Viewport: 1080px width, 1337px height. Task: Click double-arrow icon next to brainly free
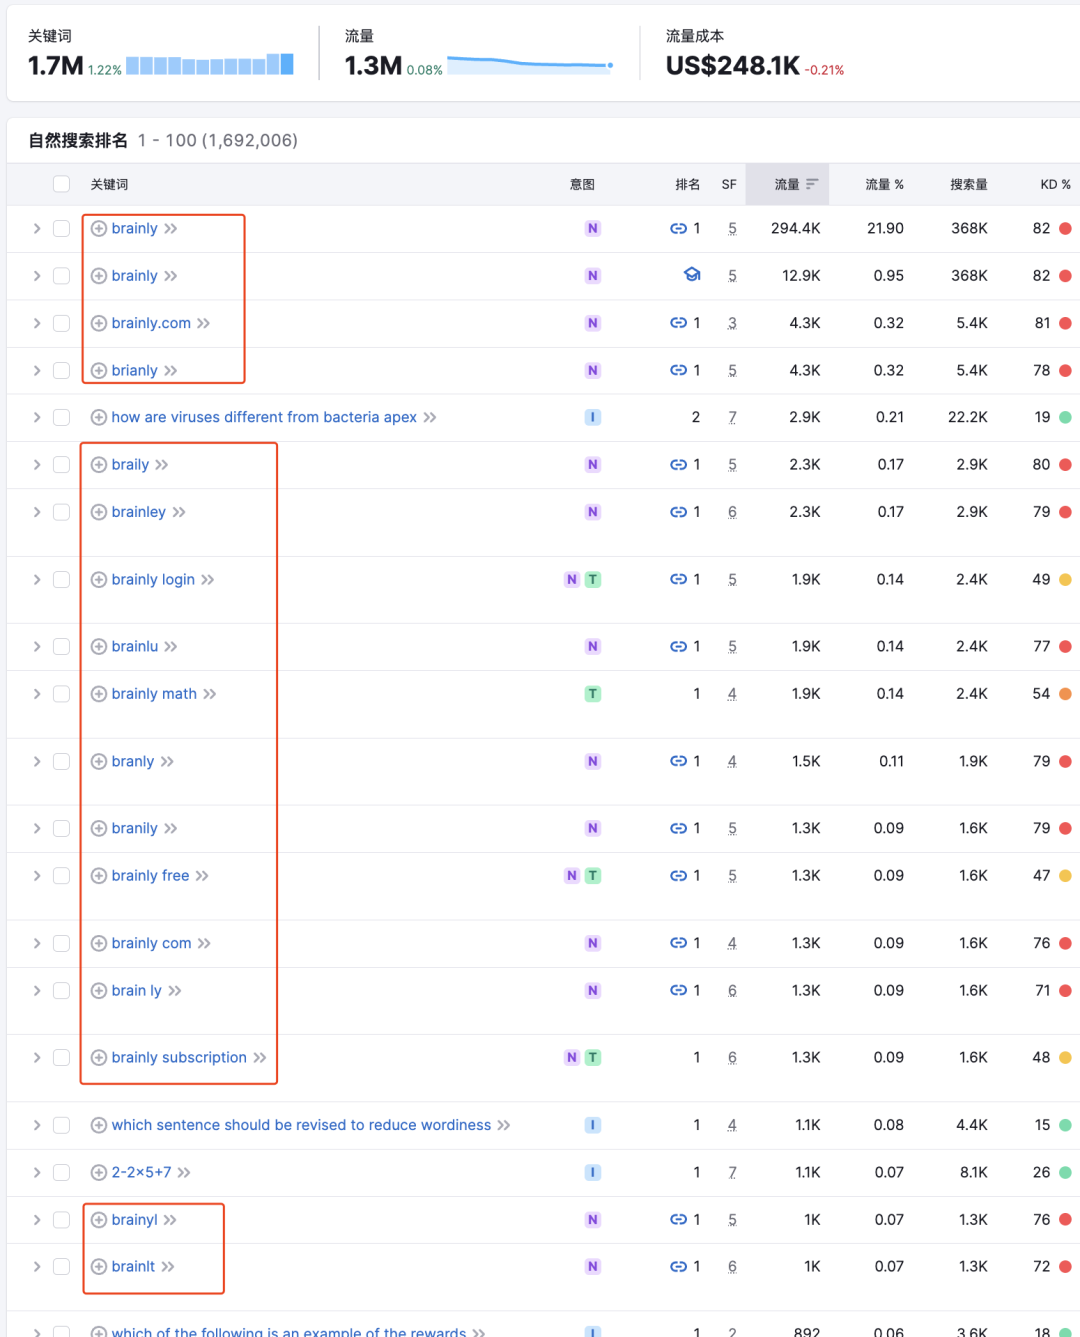202,876
